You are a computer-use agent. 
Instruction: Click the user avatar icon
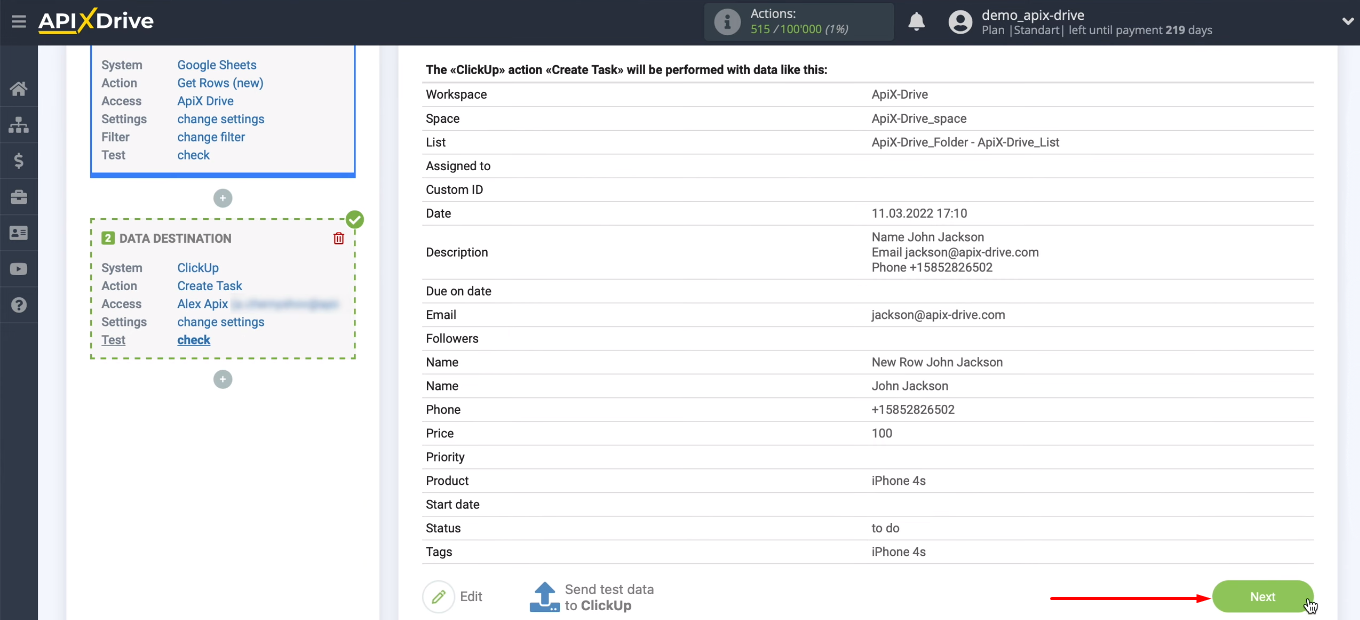click(x=960, y=22)
